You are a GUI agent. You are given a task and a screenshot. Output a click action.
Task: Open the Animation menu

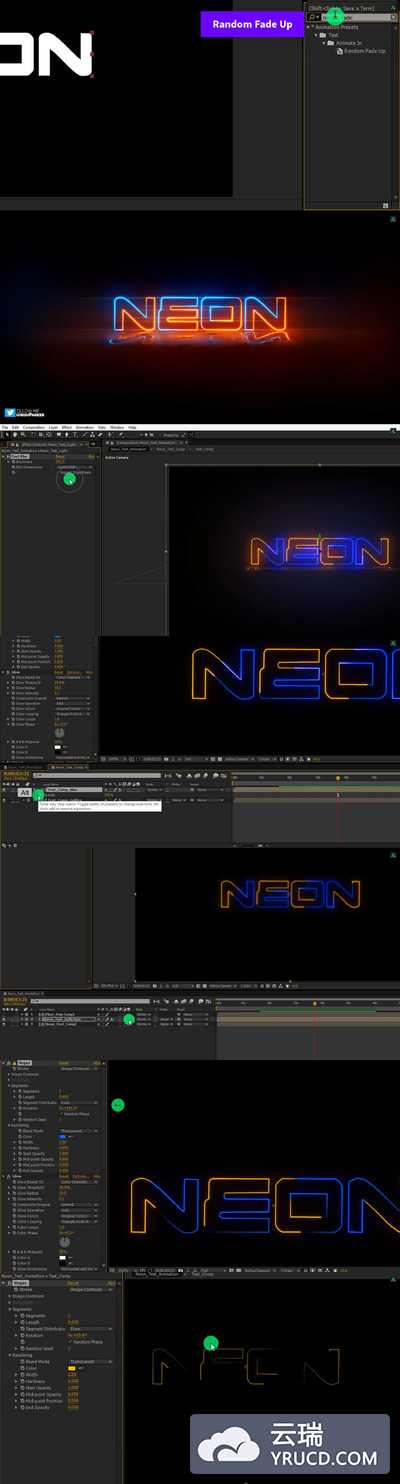[x=85, y=427]
